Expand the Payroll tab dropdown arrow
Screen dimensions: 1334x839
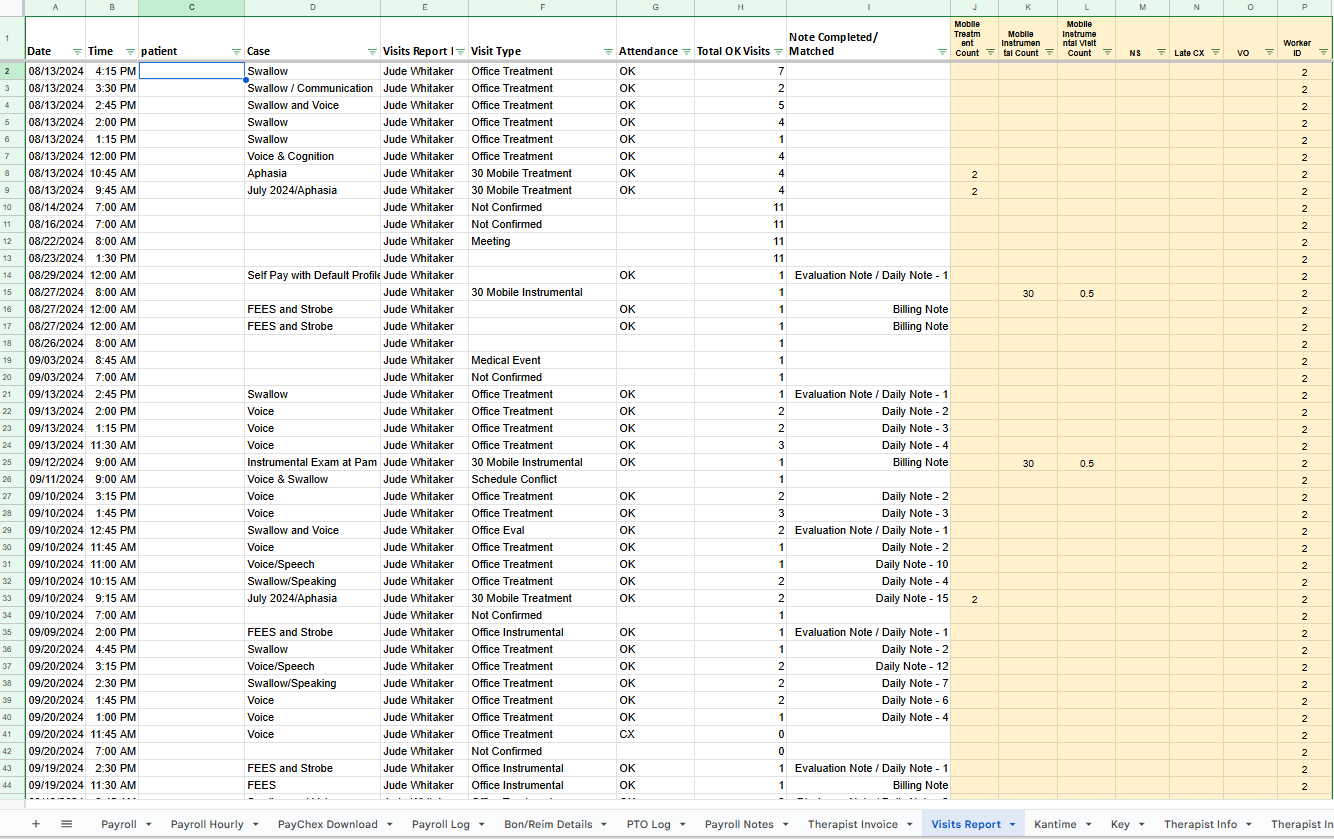tap(149, 825)
